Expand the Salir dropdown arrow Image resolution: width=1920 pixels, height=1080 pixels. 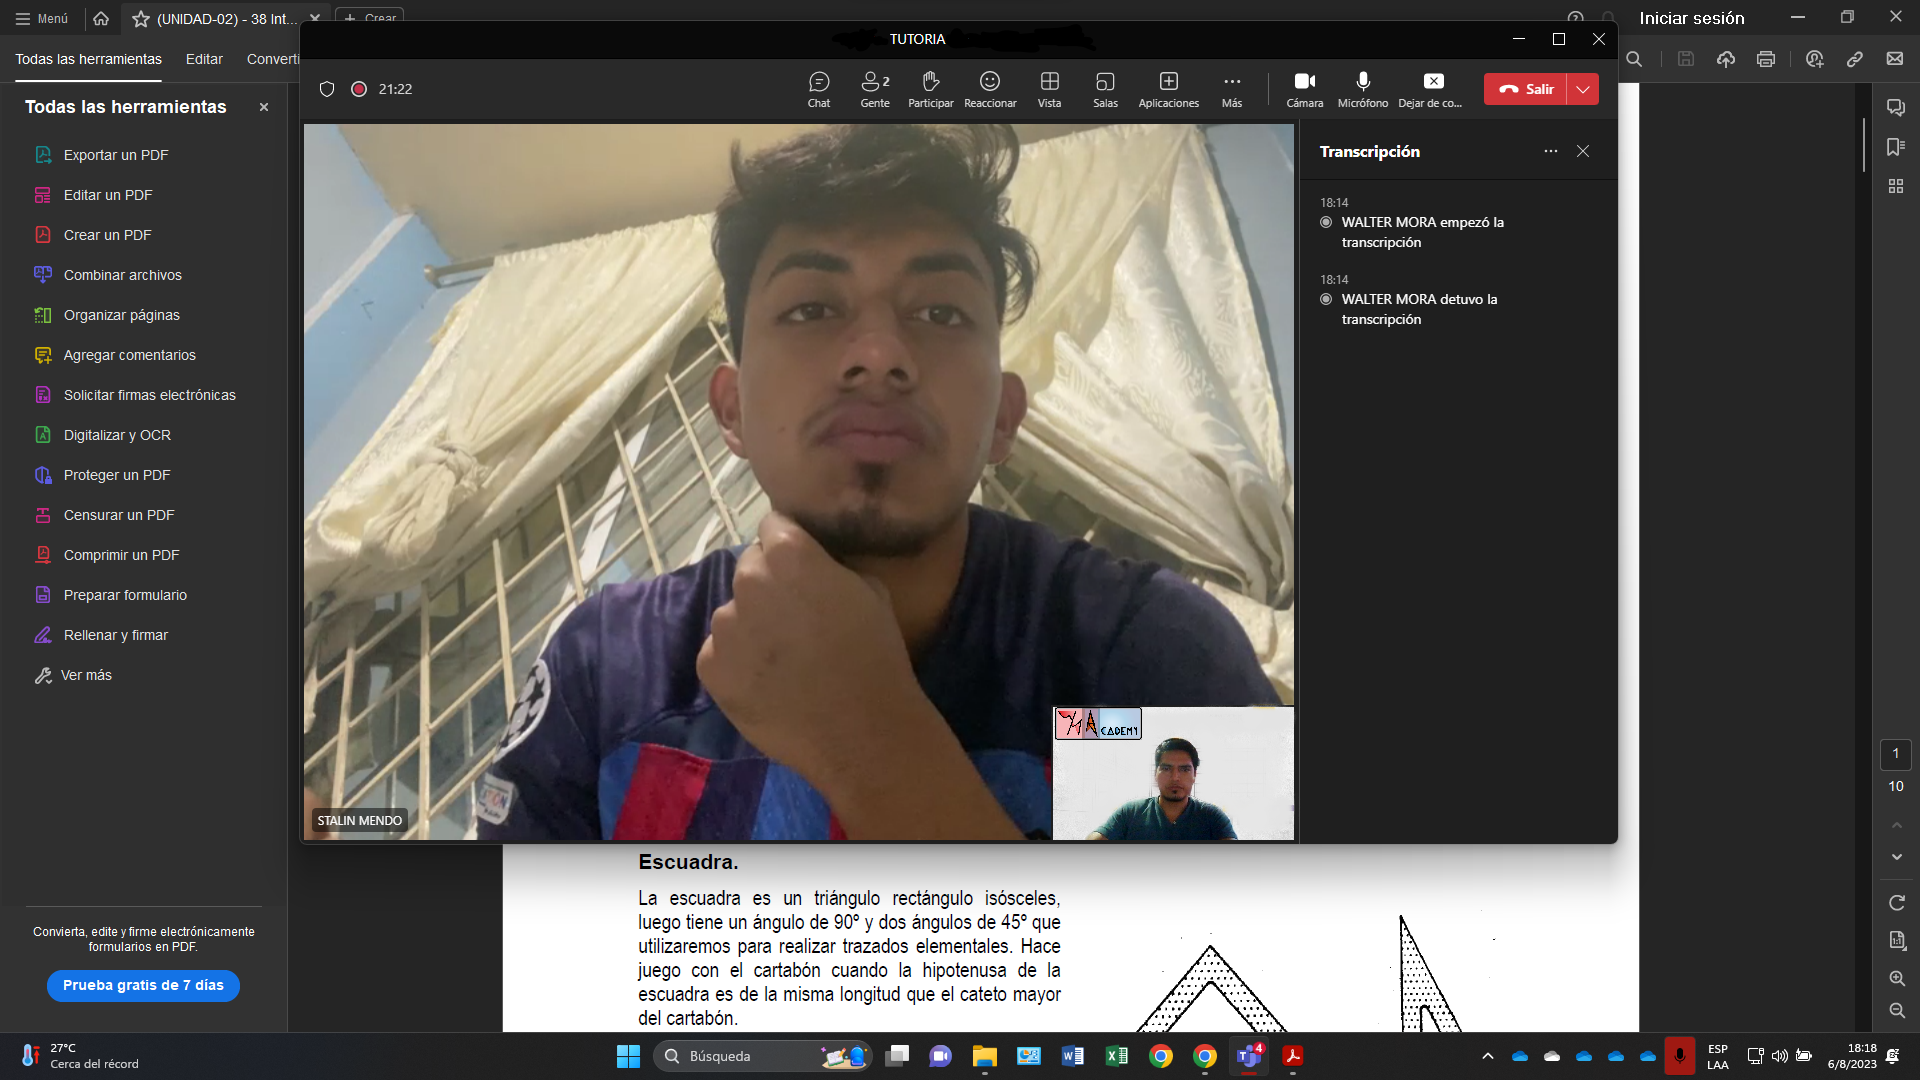pos(1583,89)
